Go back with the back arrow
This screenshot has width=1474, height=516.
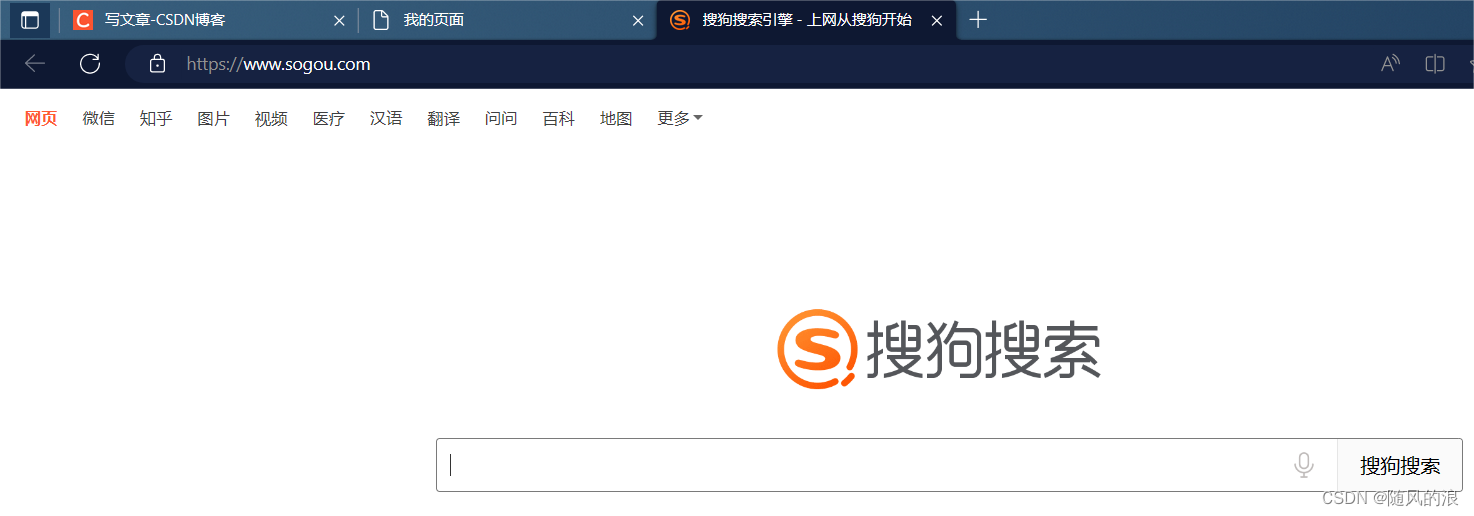tap(35, 64)
